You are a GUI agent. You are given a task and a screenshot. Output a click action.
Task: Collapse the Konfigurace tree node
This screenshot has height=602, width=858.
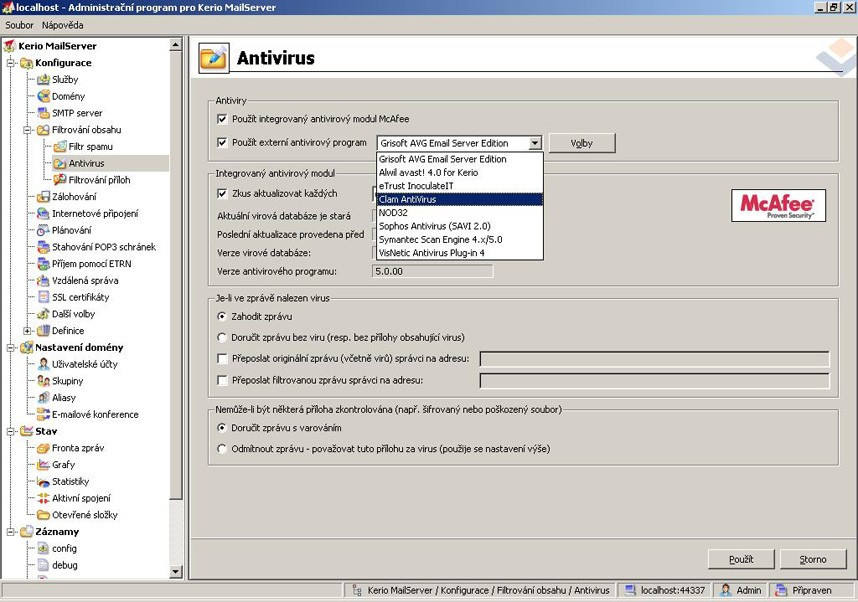(10, 63)
